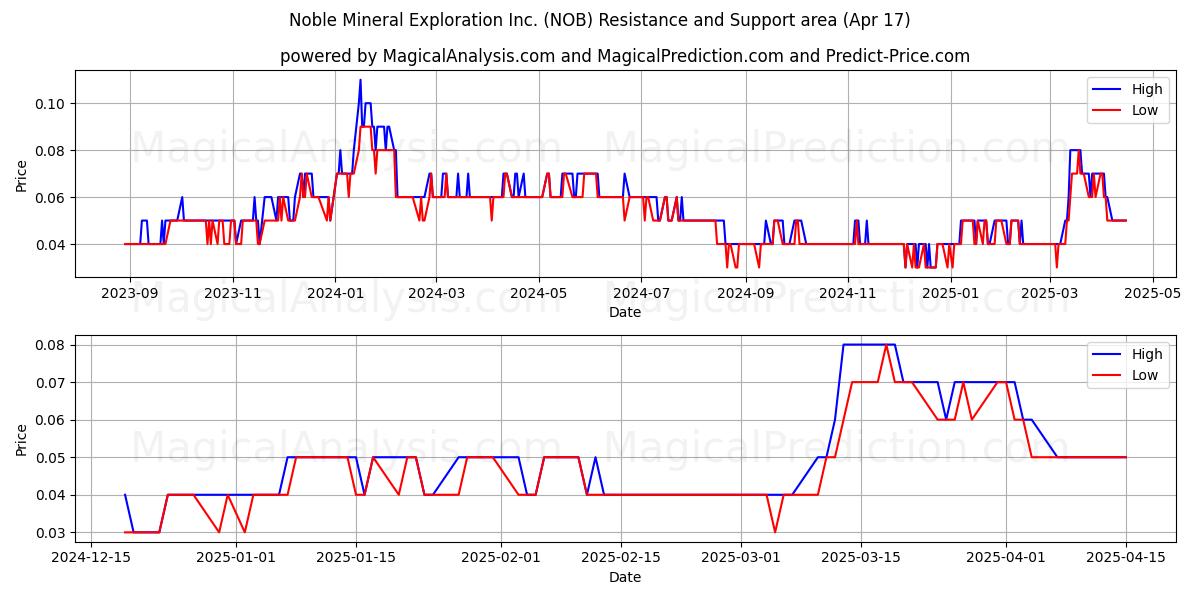Click the 2023-09 tick label

130,294
